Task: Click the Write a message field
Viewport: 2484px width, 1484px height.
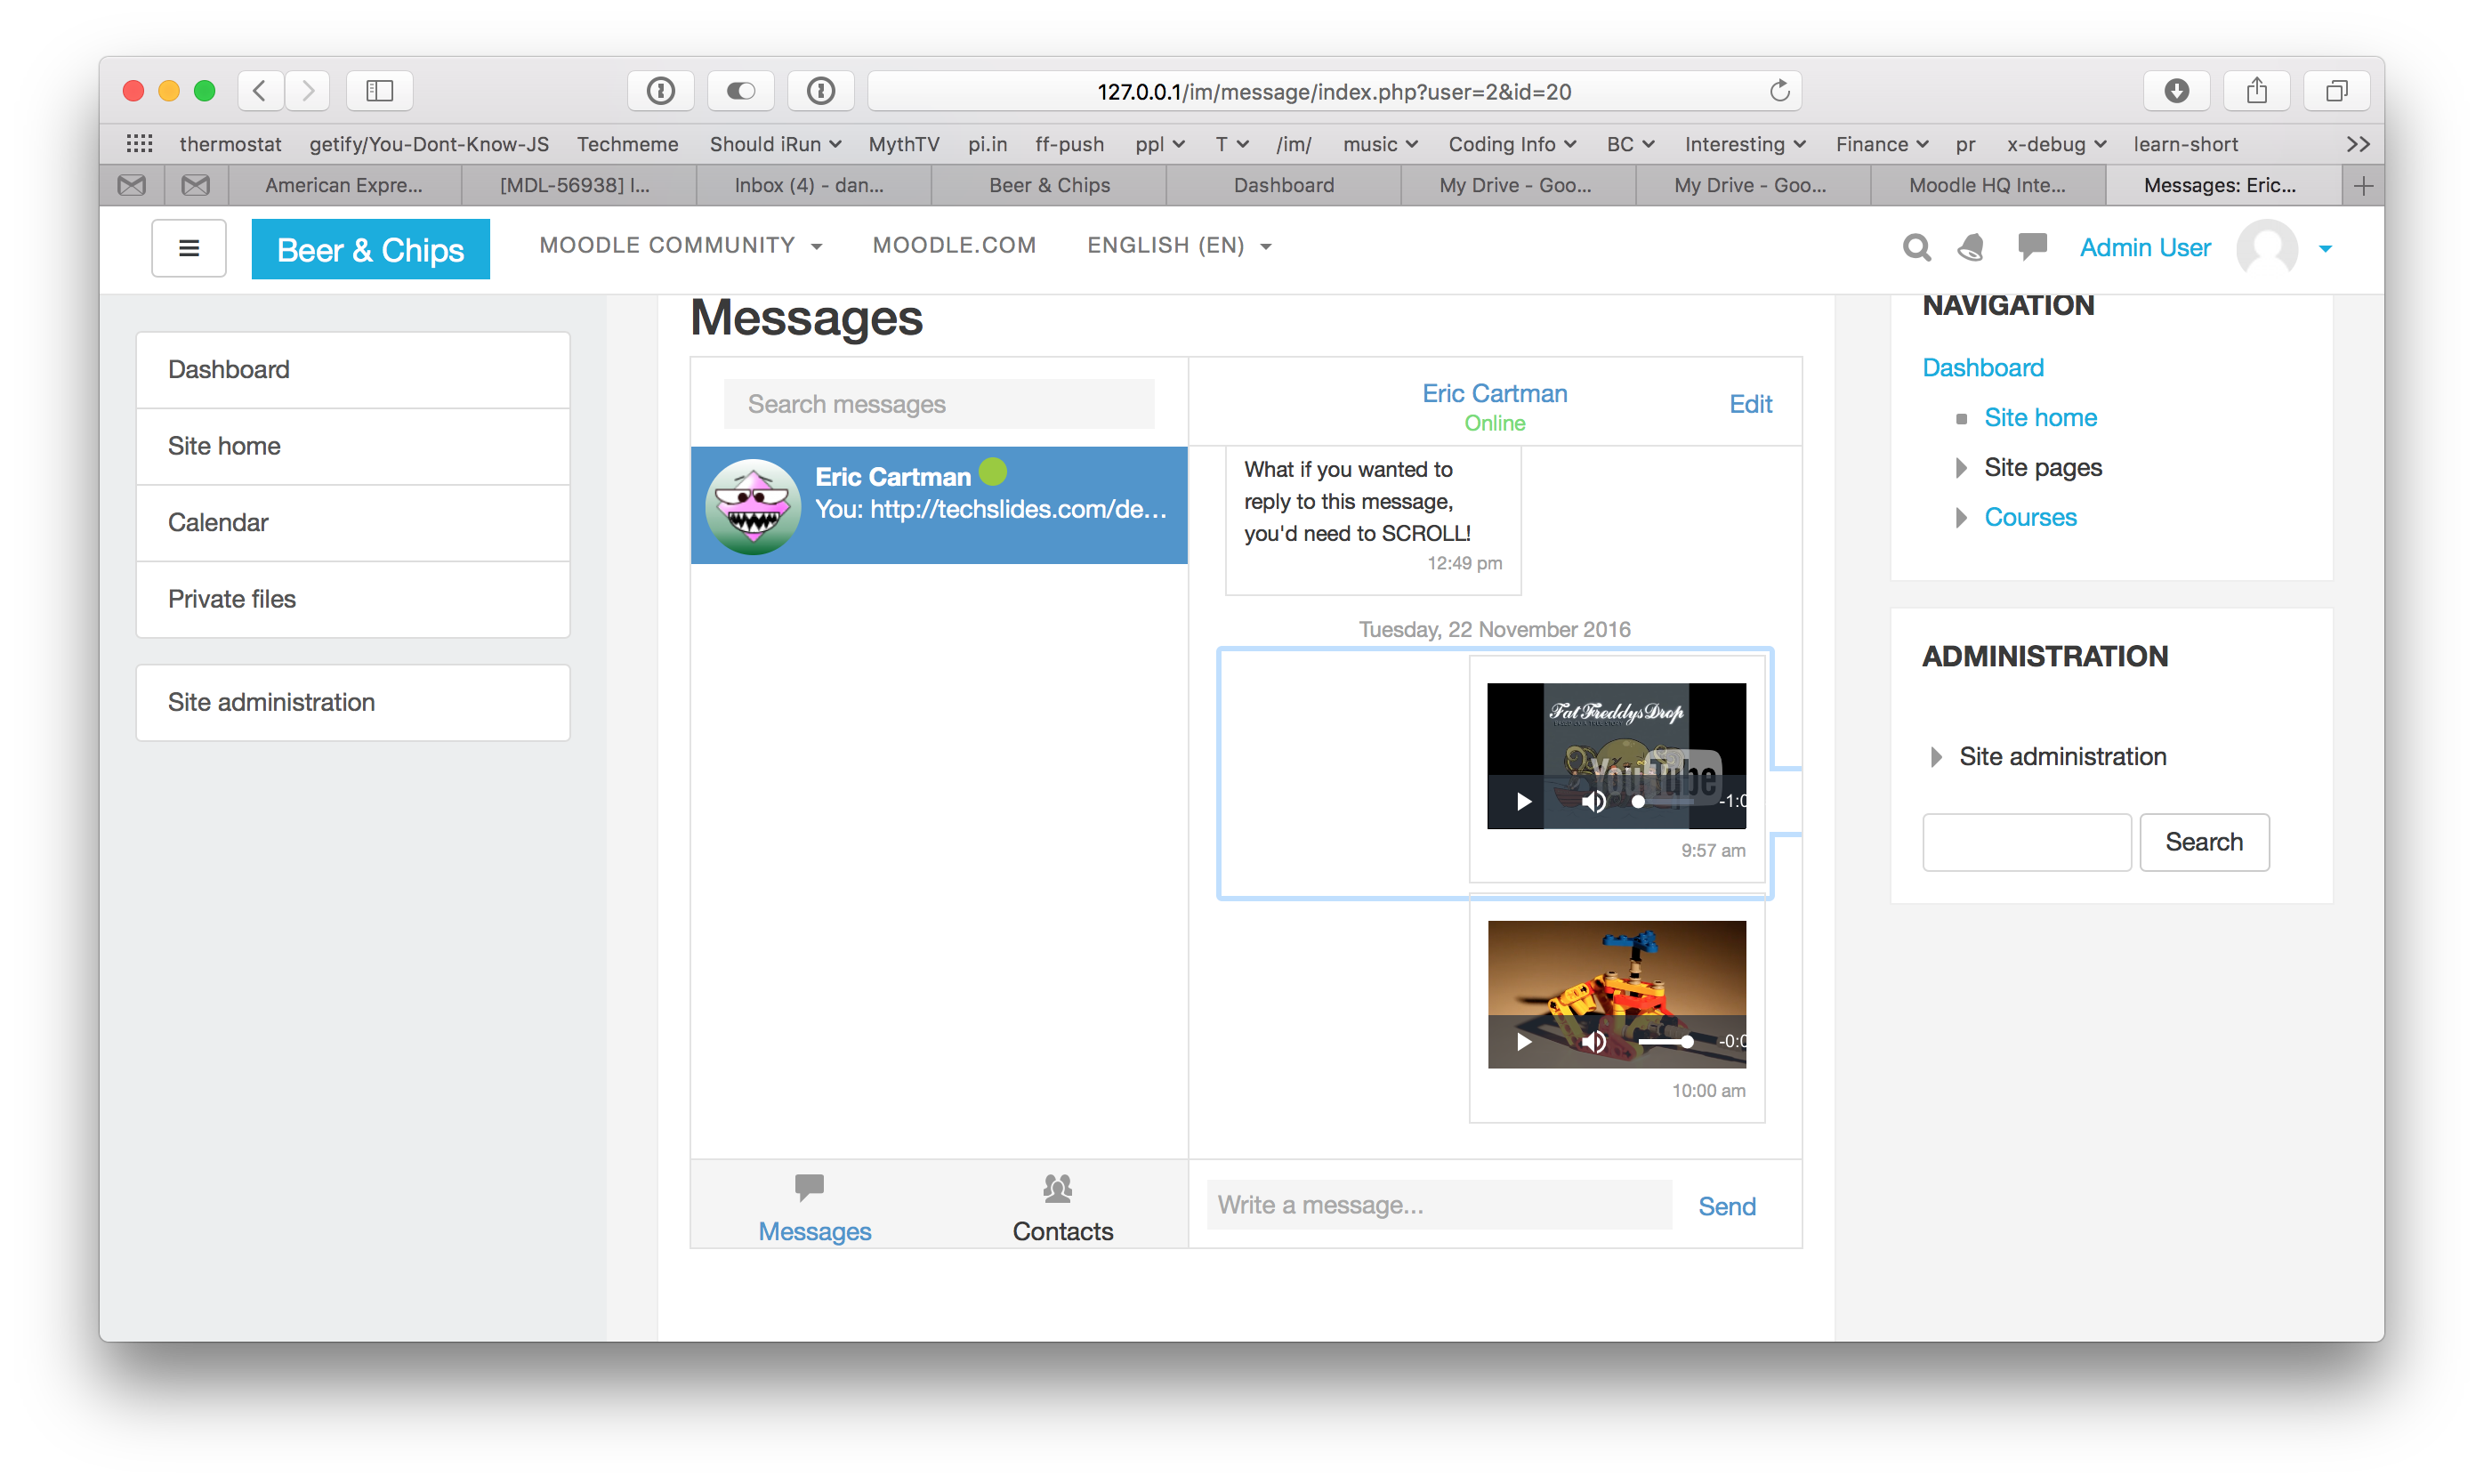Action: pos(1439,1205)
